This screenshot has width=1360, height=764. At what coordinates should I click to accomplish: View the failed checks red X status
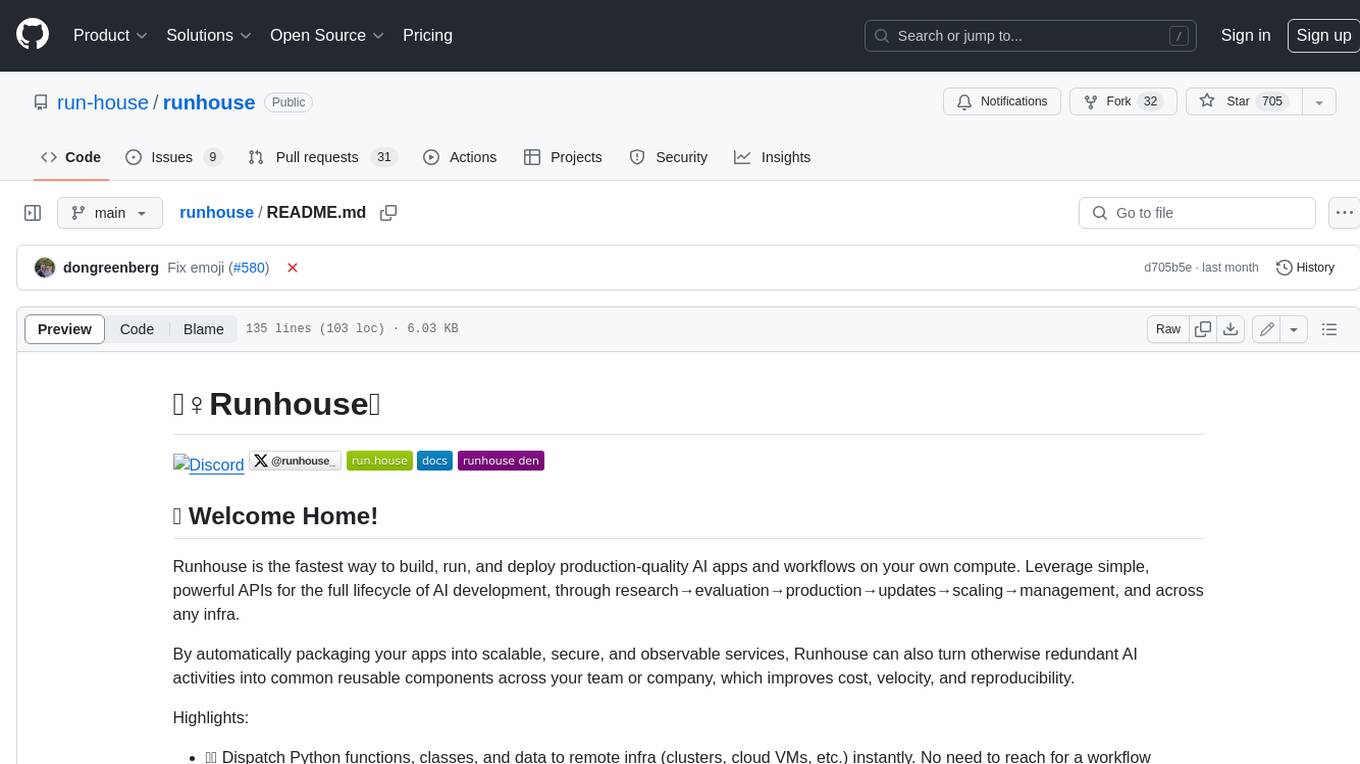(292, 268)
